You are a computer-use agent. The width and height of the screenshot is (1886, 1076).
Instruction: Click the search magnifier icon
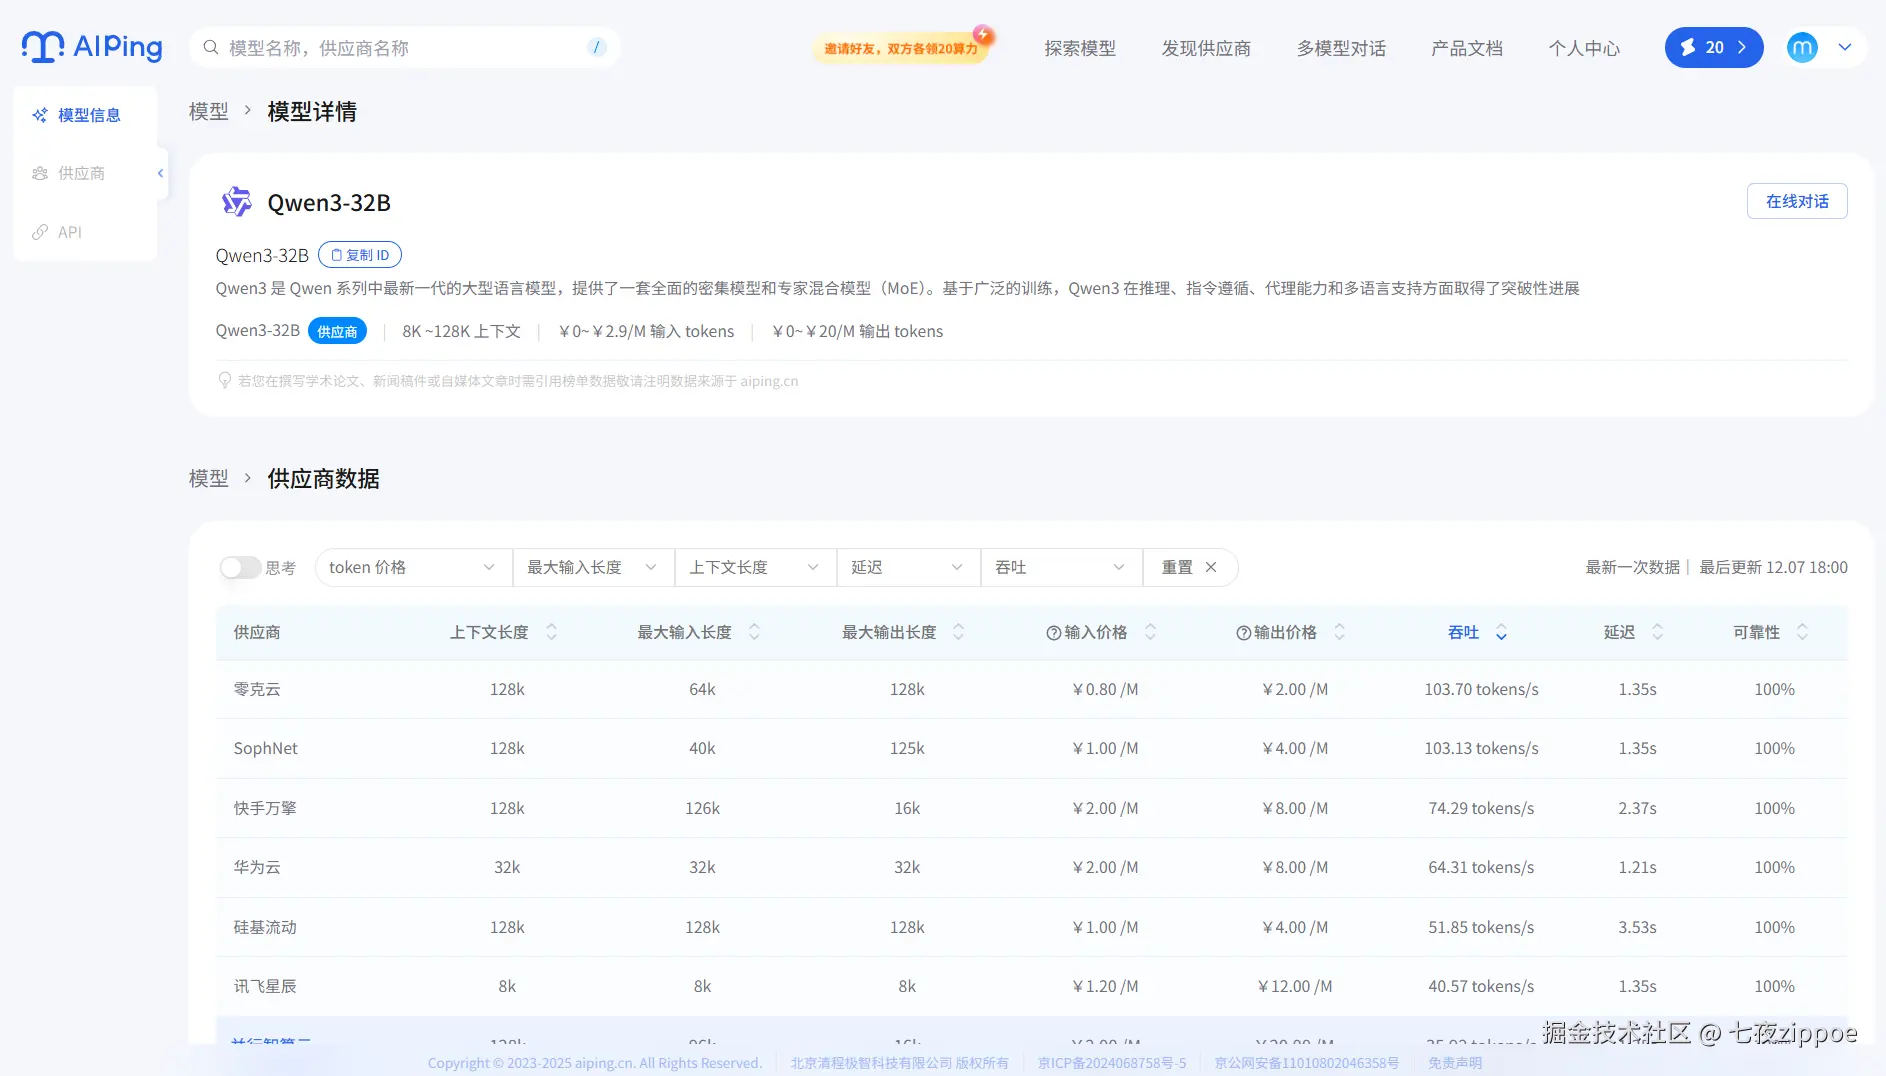pyautogui.click(x=211, y=47)
